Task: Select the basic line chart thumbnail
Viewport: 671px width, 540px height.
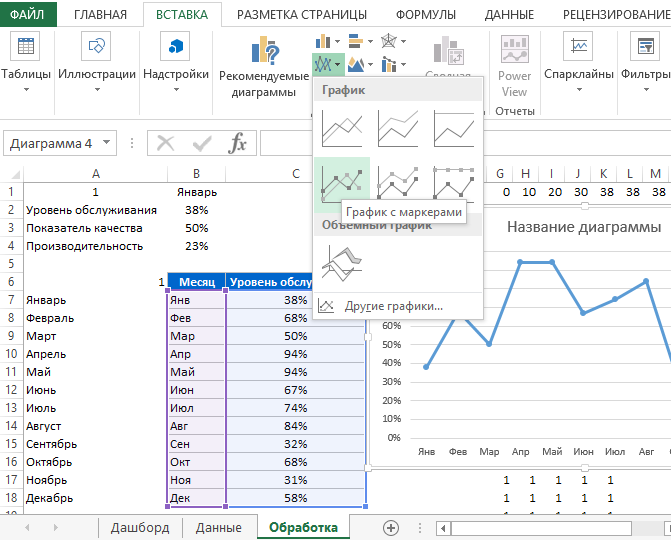Action: pyautogui.click(x=341, y=128)
